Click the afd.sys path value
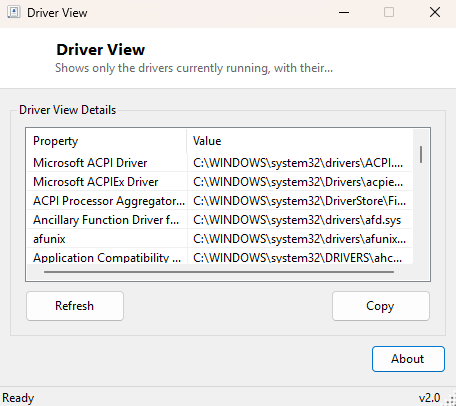 [x=297, y=220]
